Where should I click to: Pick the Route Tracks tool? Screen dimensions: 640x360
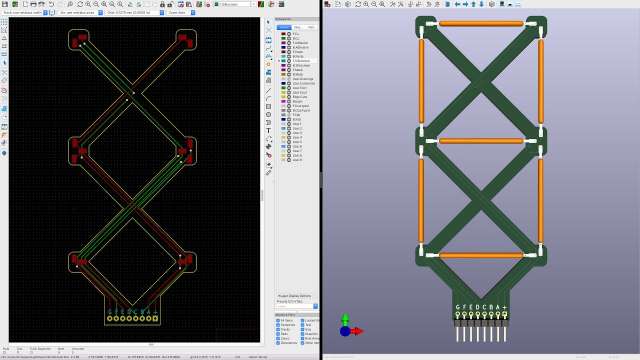[x=268, y=48]
